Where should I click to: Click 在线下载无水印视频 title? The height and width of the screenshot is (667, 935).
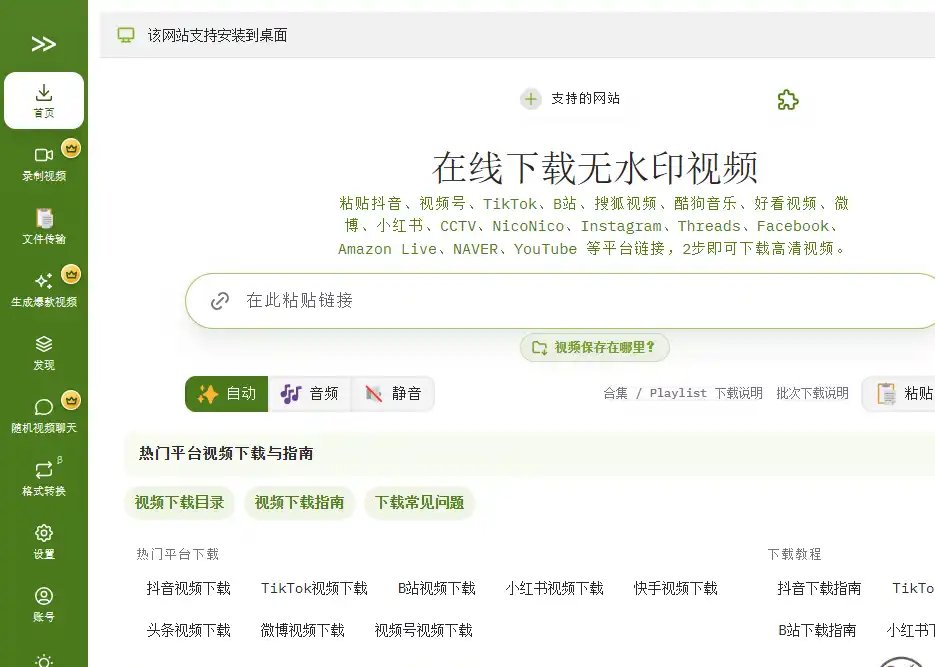pyautogui.click(x=595, y=168)
